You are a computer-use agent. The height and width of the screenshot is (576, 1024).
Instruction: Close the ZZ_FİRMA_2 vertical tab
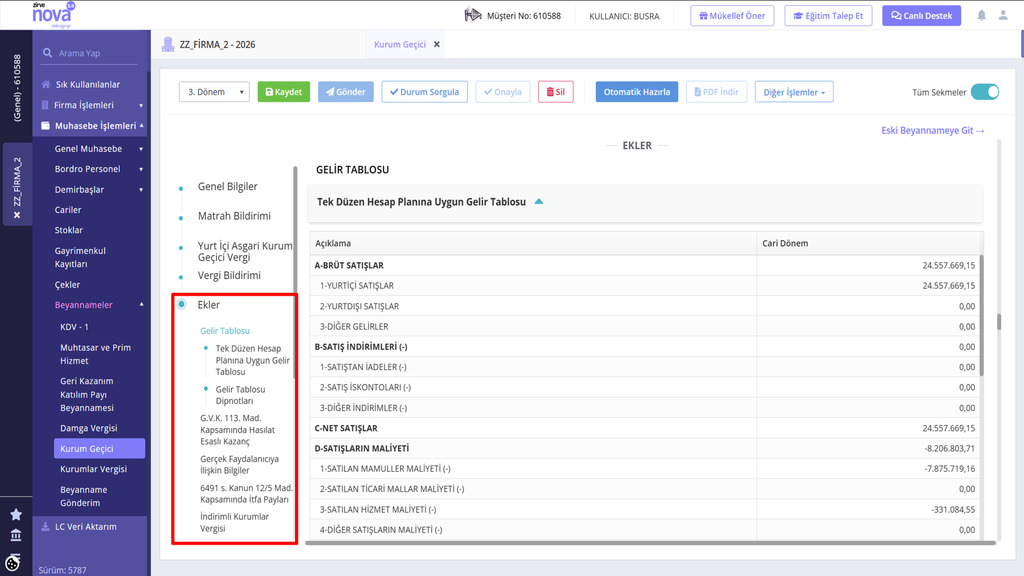17,215
